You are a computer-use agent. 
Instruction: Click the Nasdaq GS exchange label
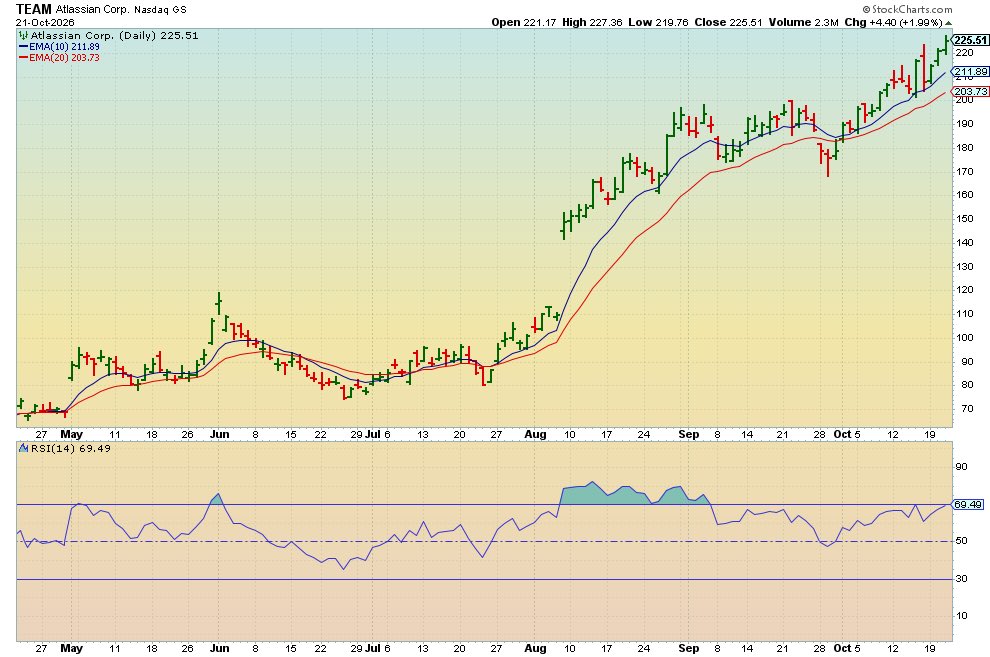[x=160, y=9]
